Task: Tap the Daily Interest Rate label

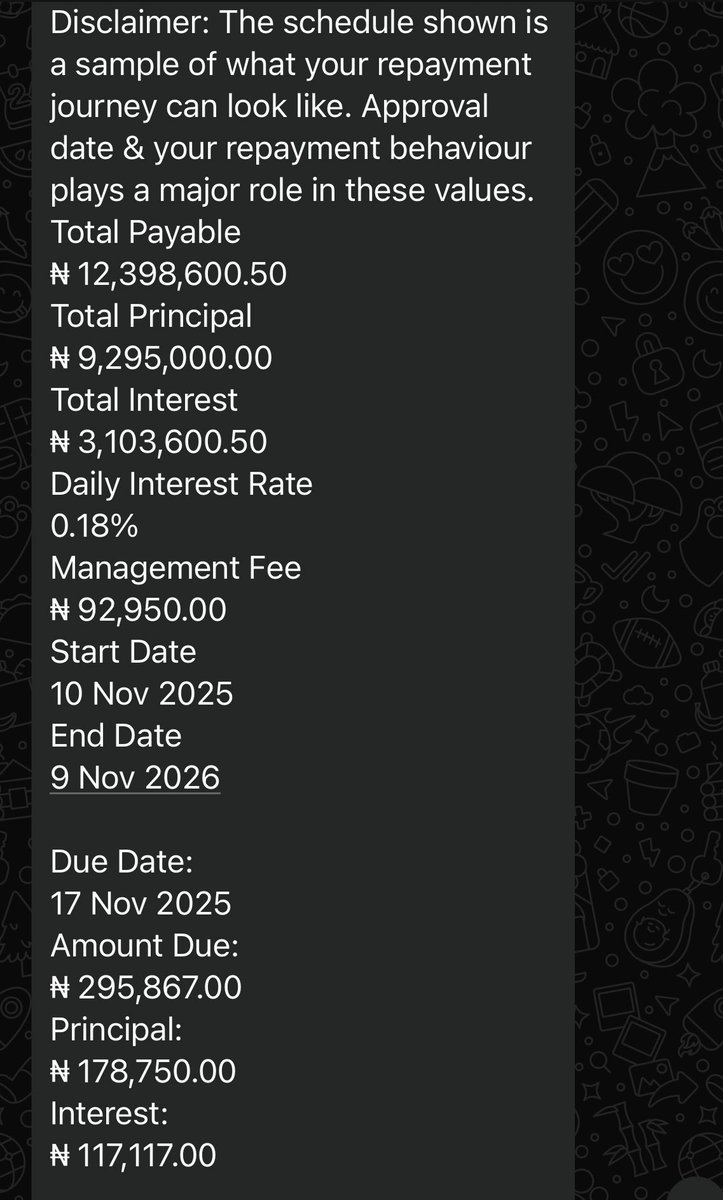Action: [x=181, y=484]
